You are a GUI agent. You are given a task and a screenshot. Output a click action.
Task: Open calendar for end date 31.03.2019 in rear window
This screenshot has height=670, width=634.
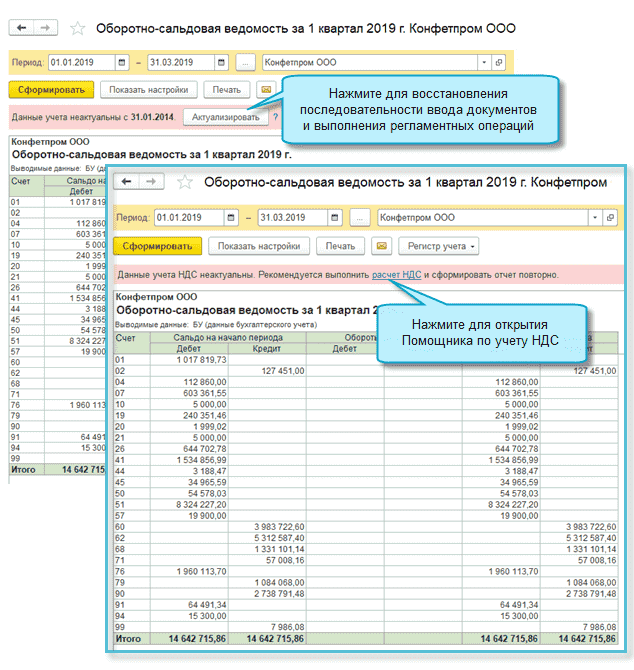[x=221, y=62]
